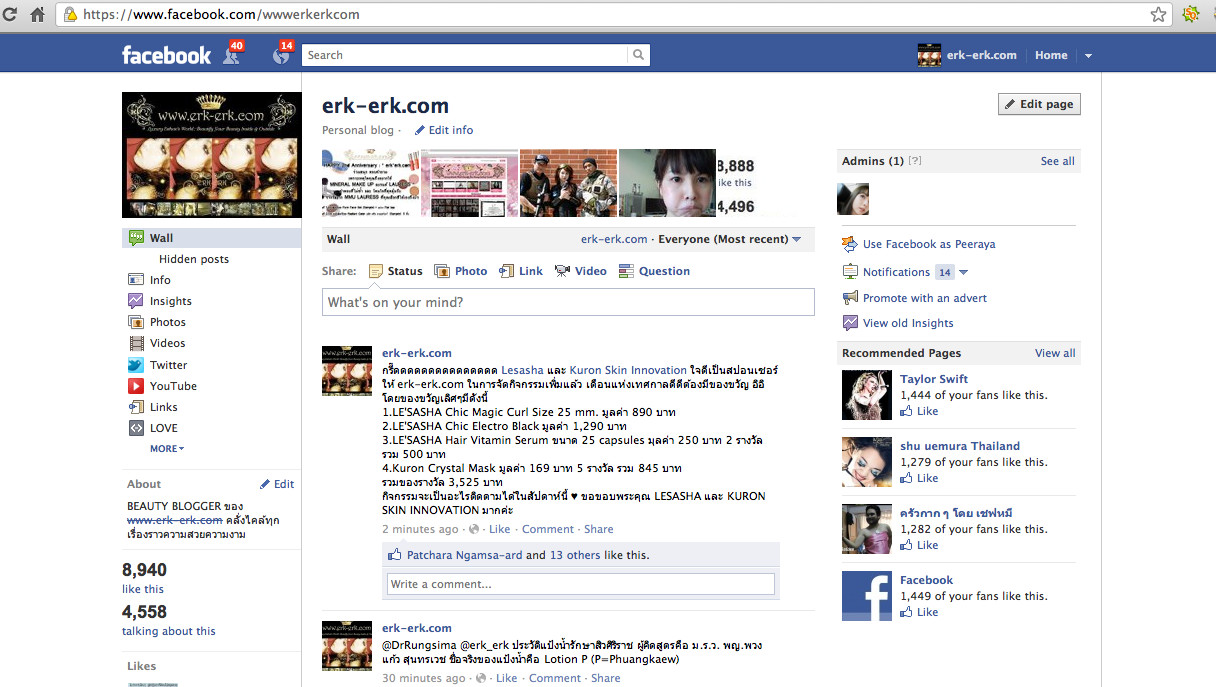Comment on the 2 minutes ago post
The width and height of the screenshot is (1216, 687).
coord(548,529)
